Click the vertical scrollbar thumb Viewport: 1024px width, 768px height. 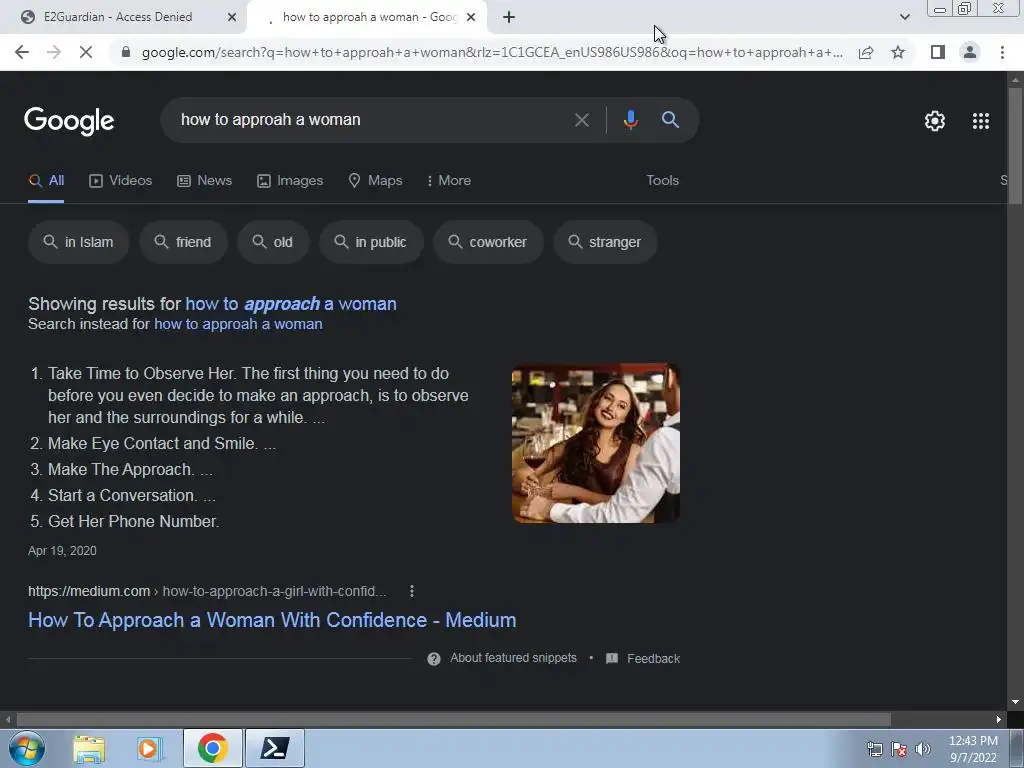coord(1015,147)
